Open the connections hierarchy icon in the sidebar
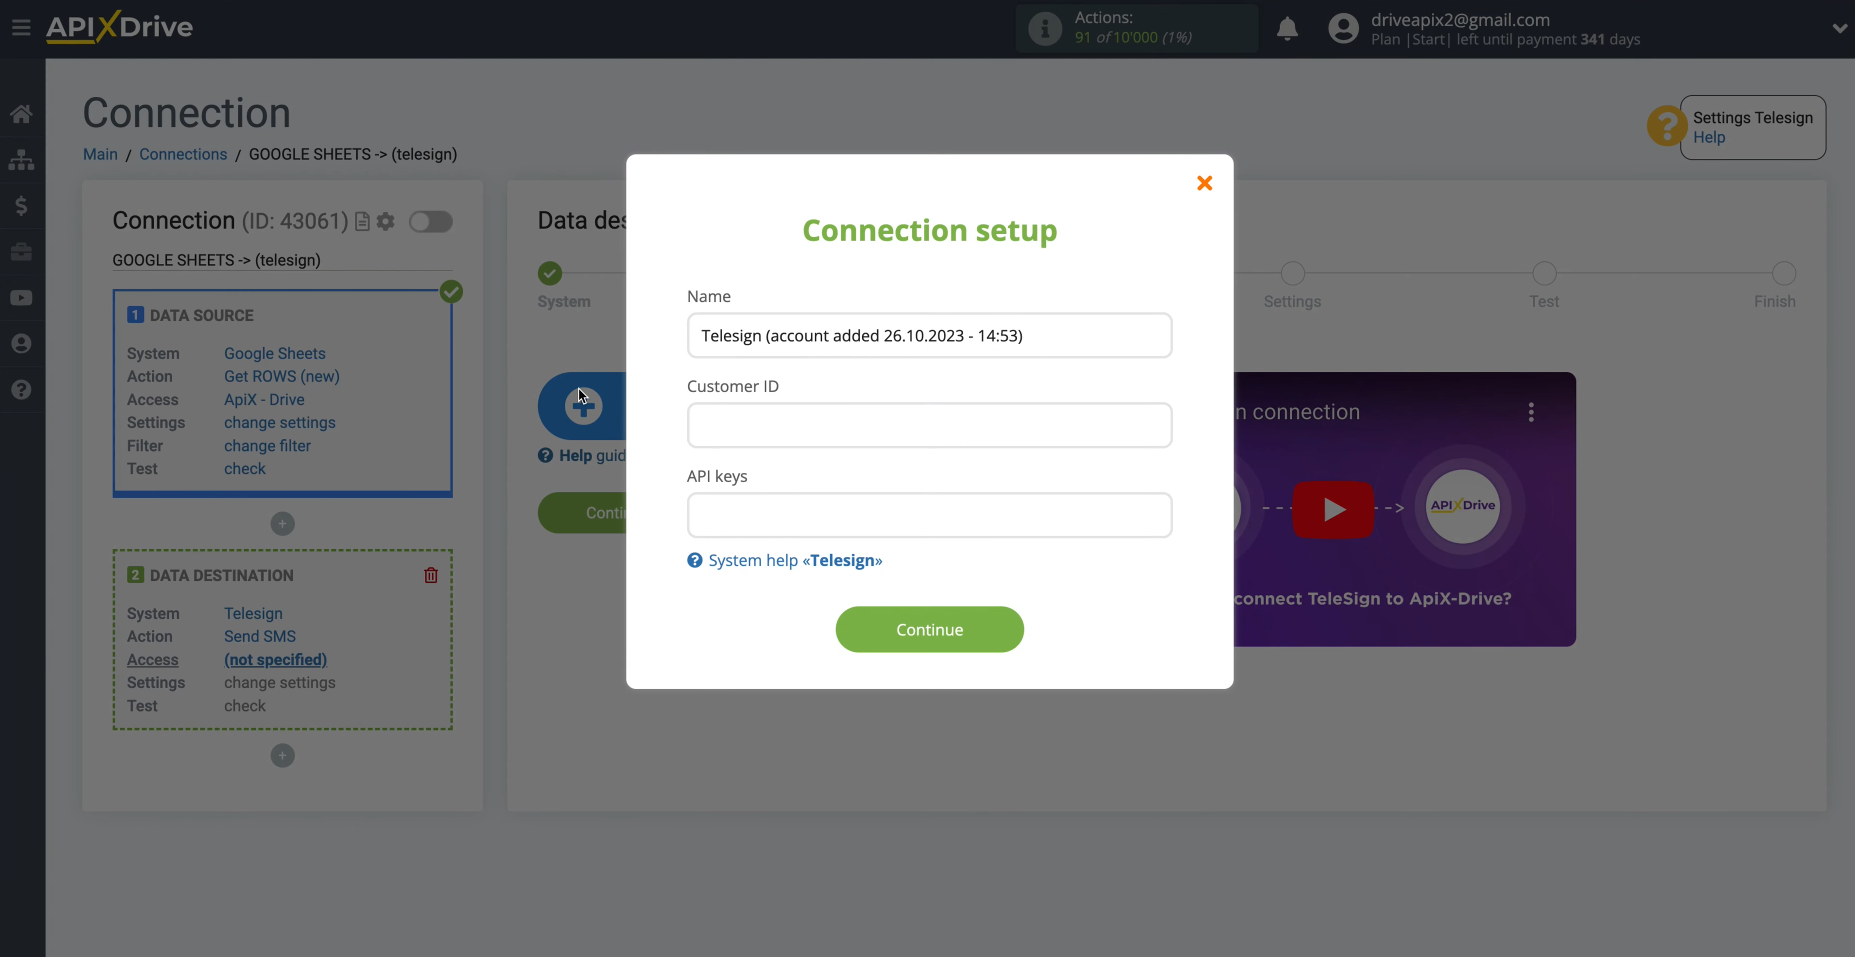The height and width of the screenshot is (957, 1855). (x=21, y=160)
